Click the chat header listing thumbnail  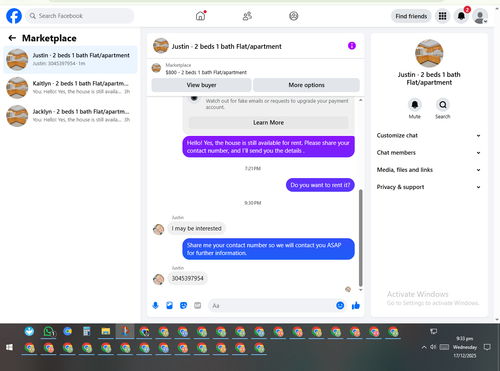(161, 46)
